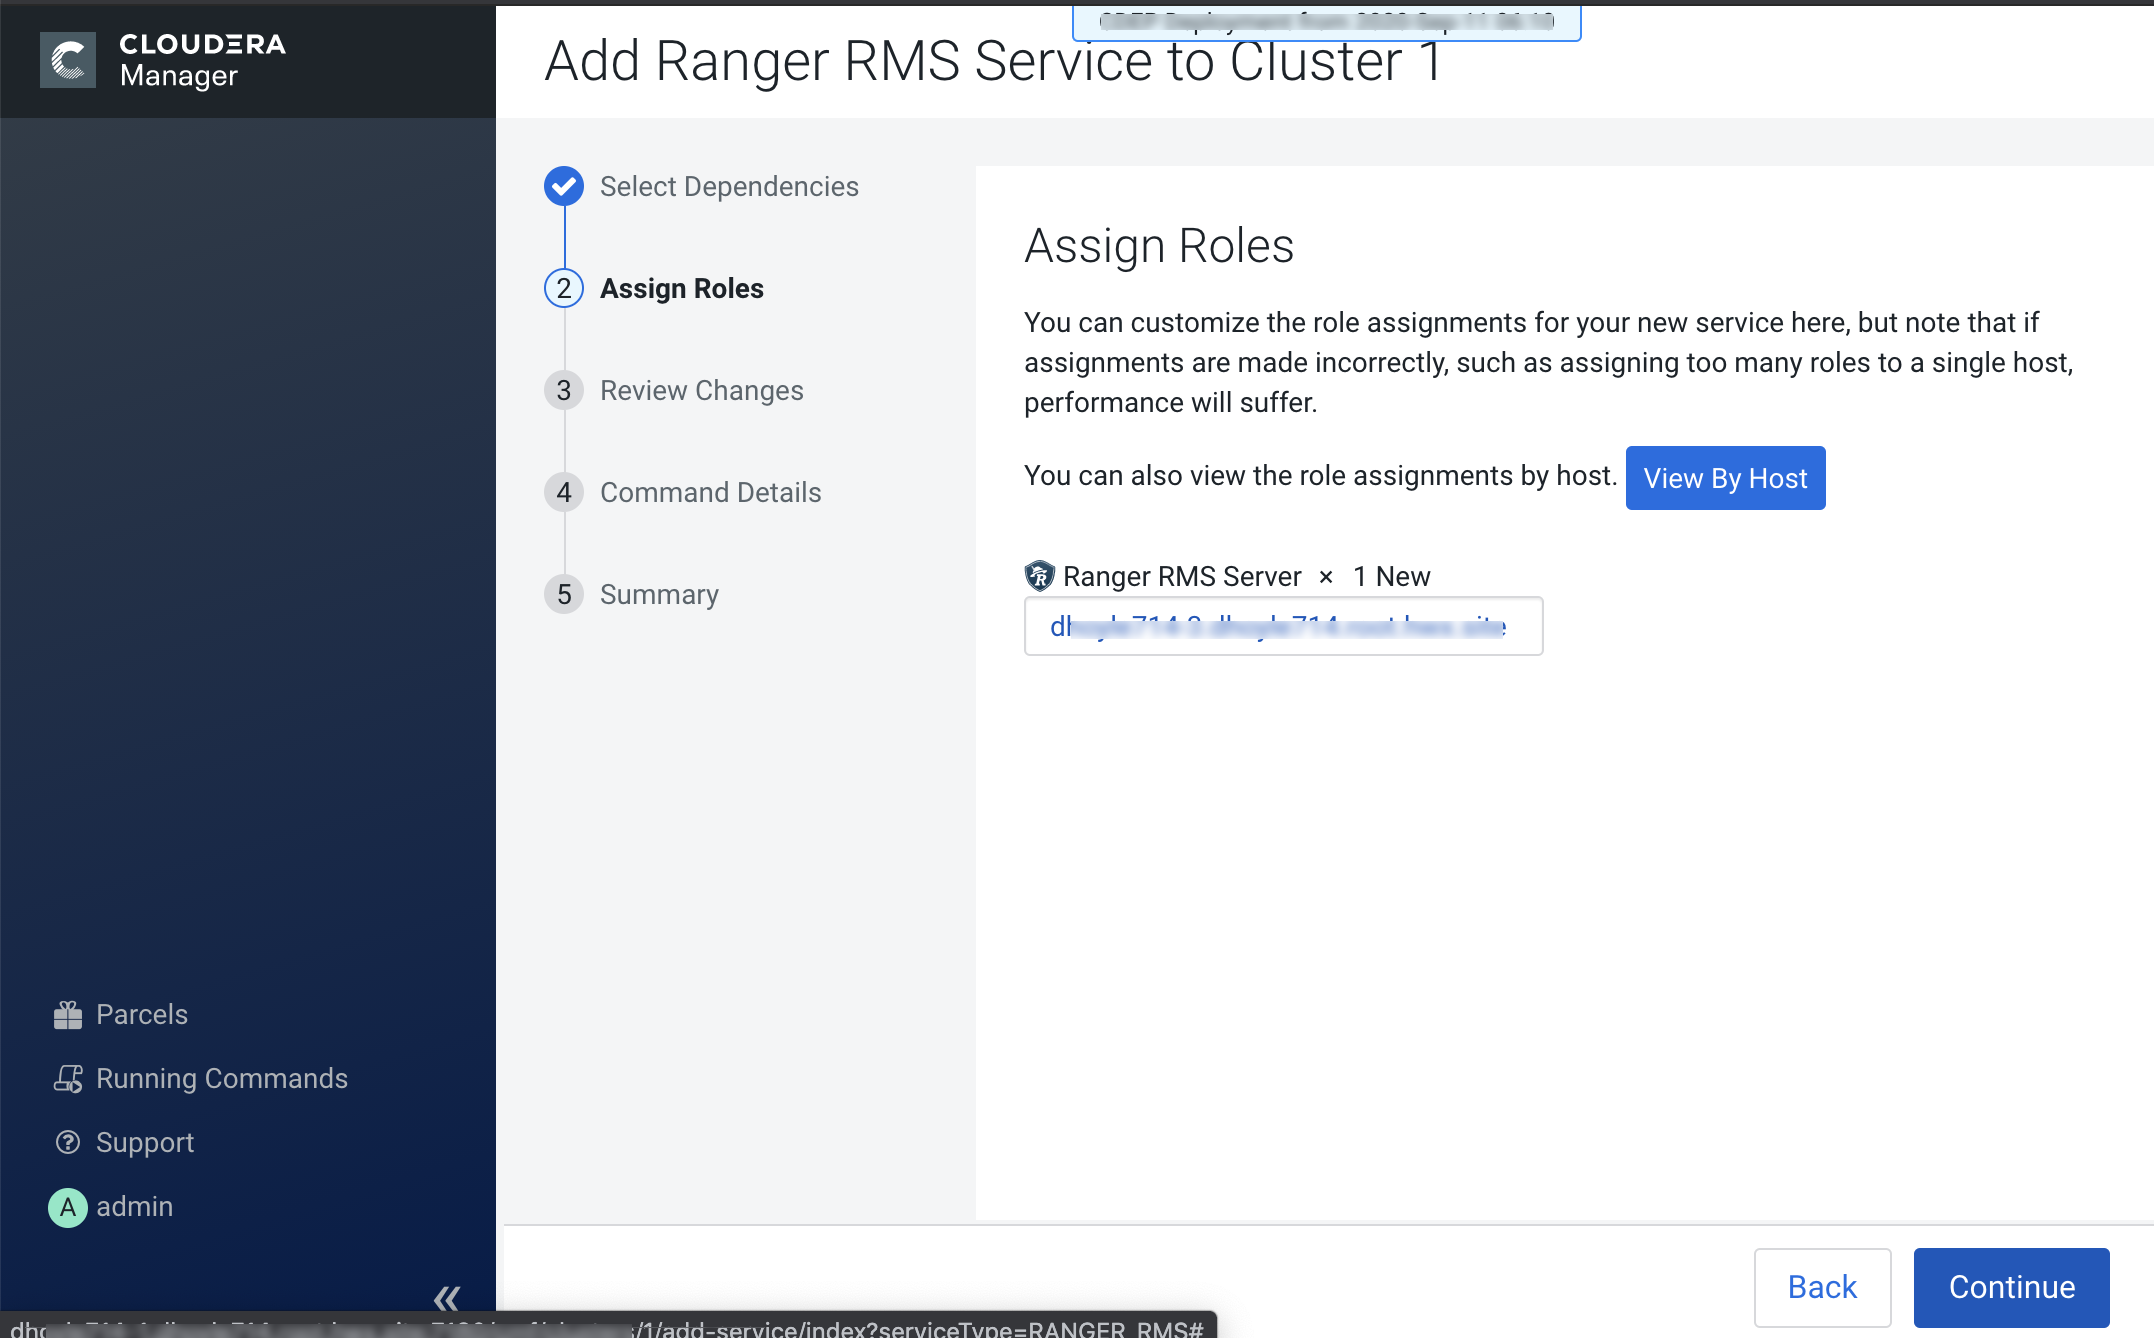Screen dimensions: 2154x1338
Task: Open the Parcels menu item
Action: pos(142,1015)
